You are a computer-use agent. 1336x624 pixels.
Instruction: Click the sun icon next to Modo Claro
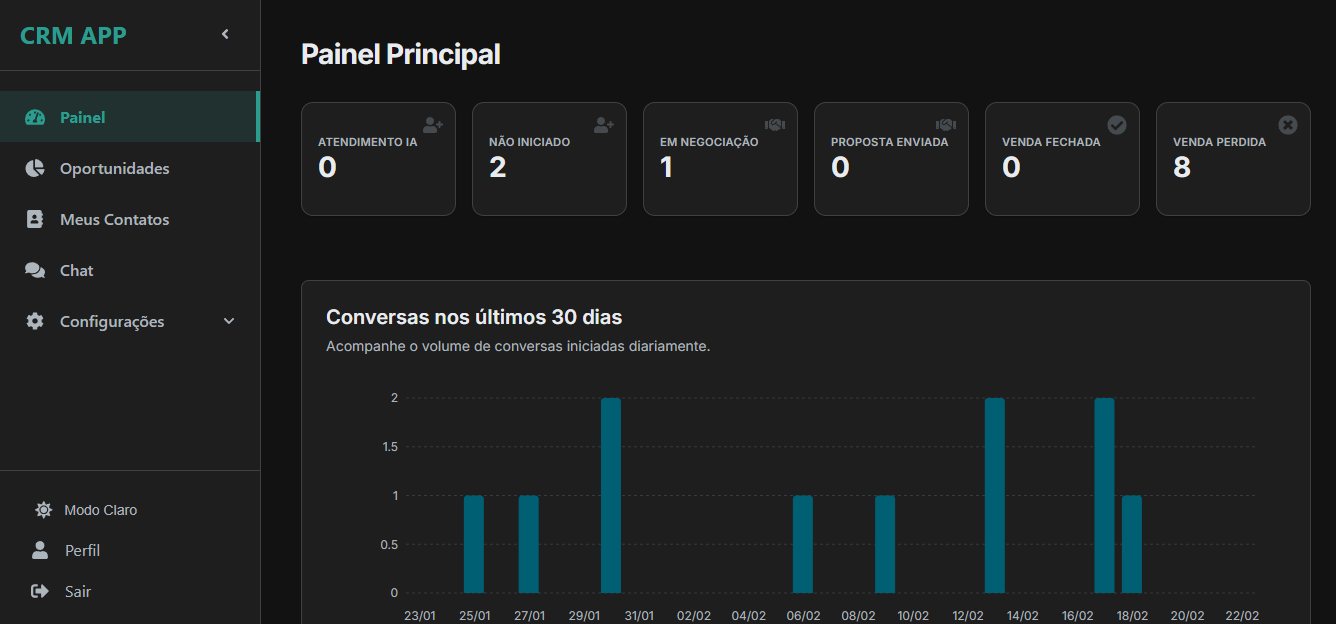click(43, 509)
